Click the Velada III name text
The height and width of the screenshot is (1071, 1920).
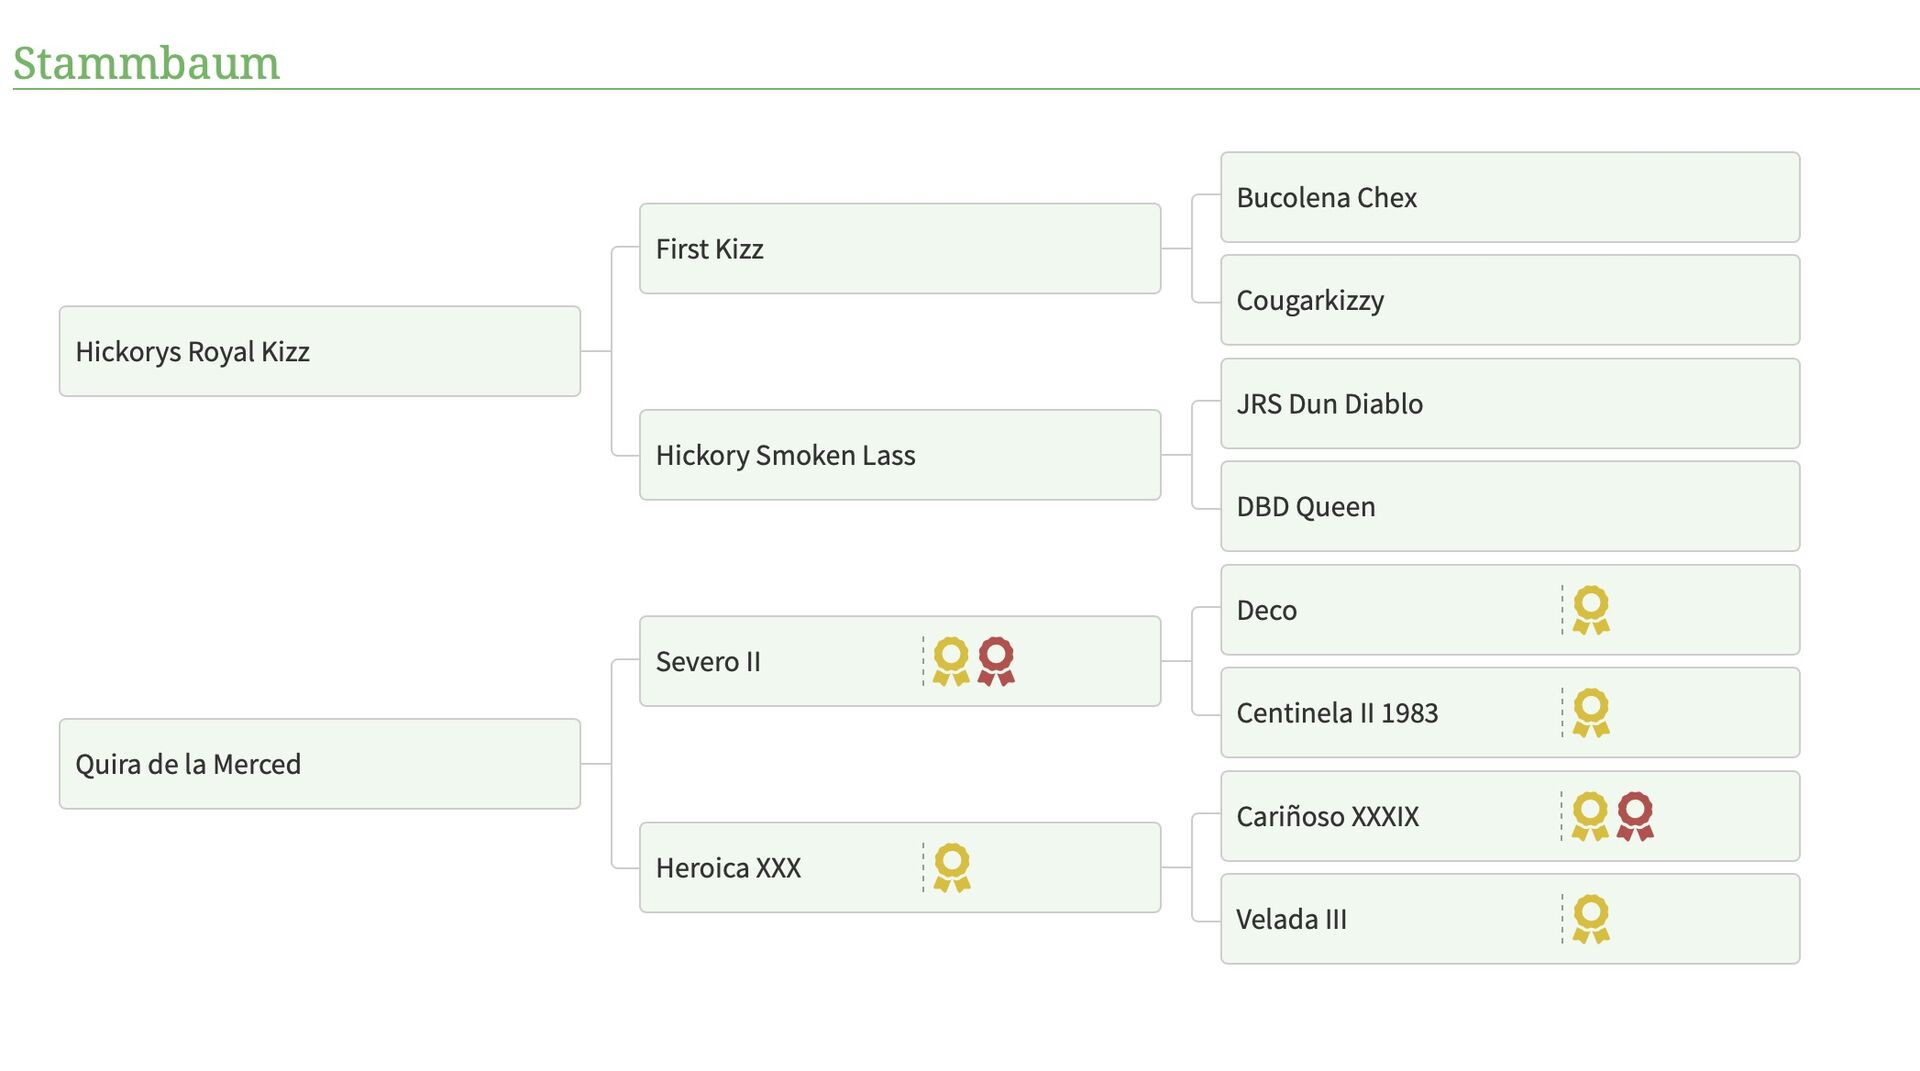[1291, 919]
